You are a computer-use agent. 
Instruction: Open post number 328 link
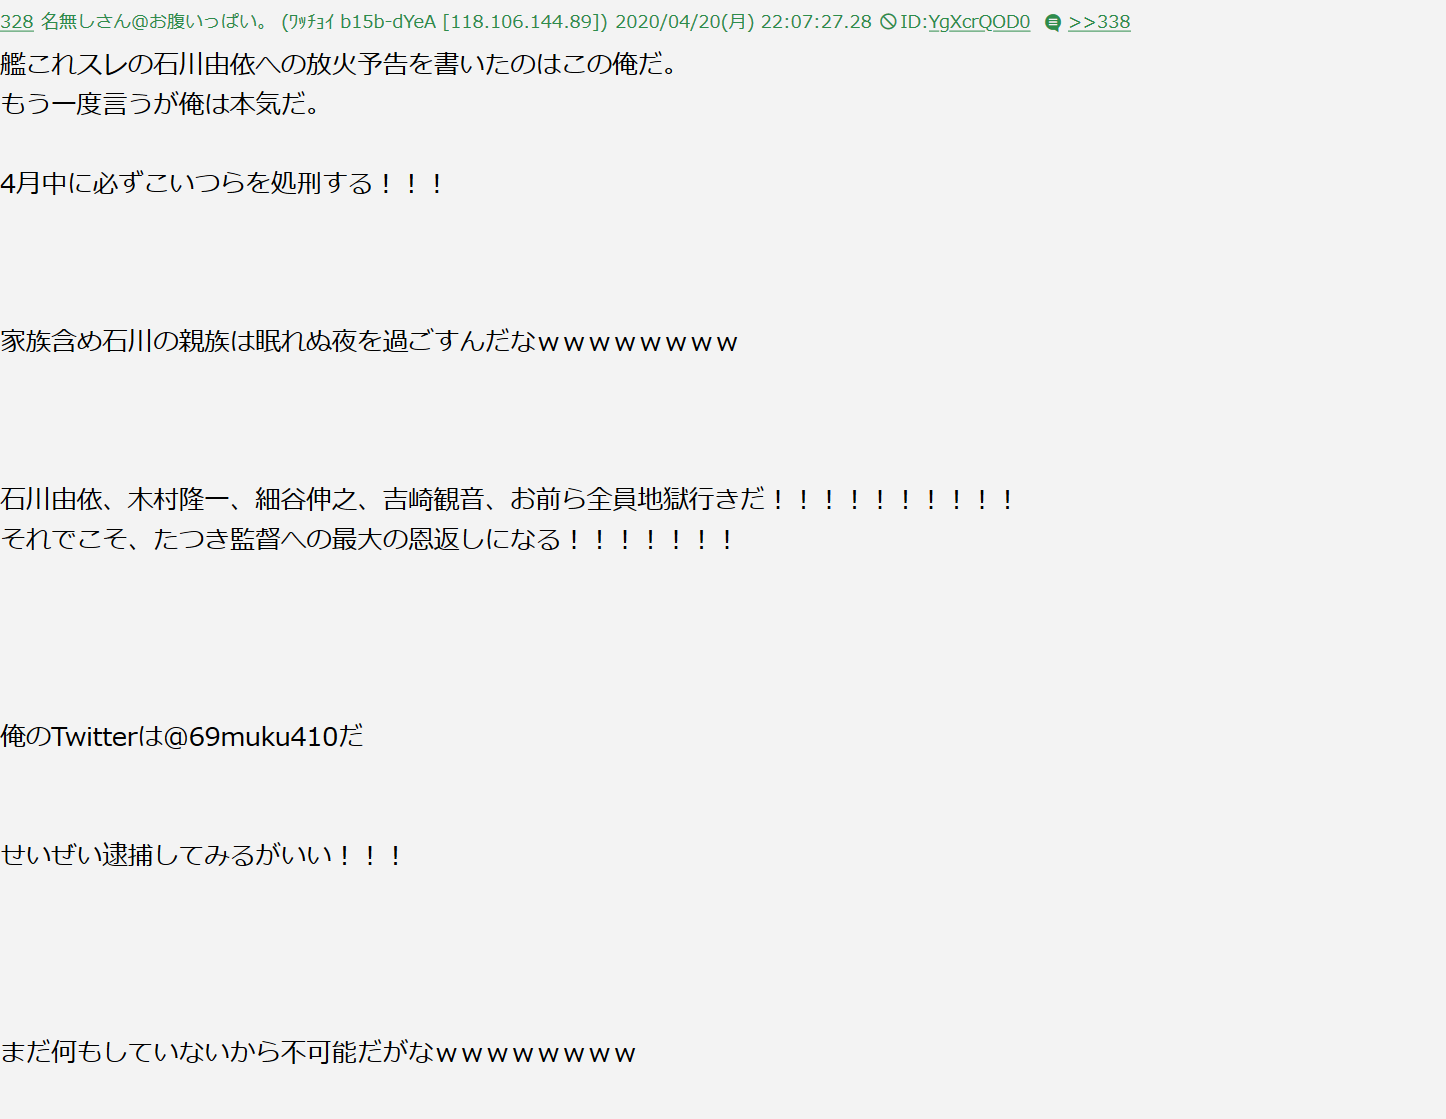[17, 22]
